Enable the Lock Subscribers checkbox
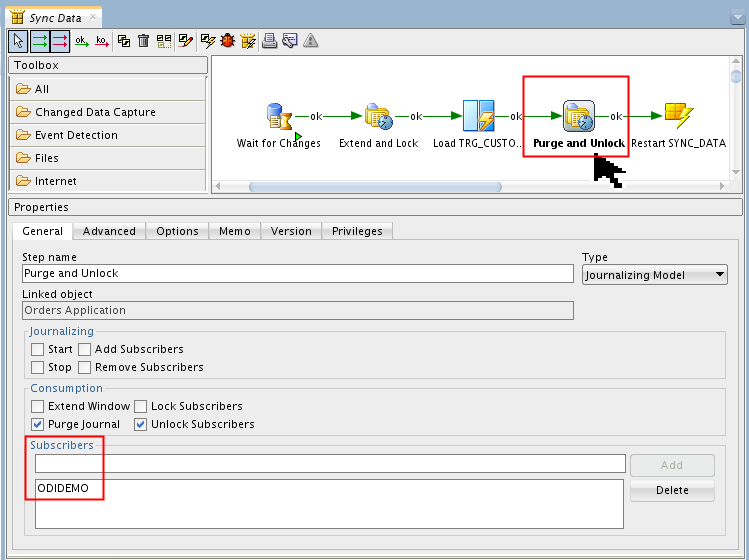Image resolution: width=749 pixels, height=560 pixels. click(x=140, y=406)
